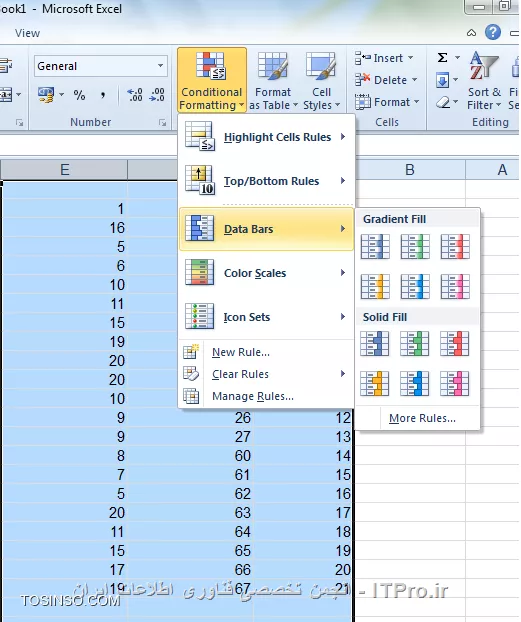Select column E header
The height and width of the screenshot is (622, 521).
tap(65, 170)
